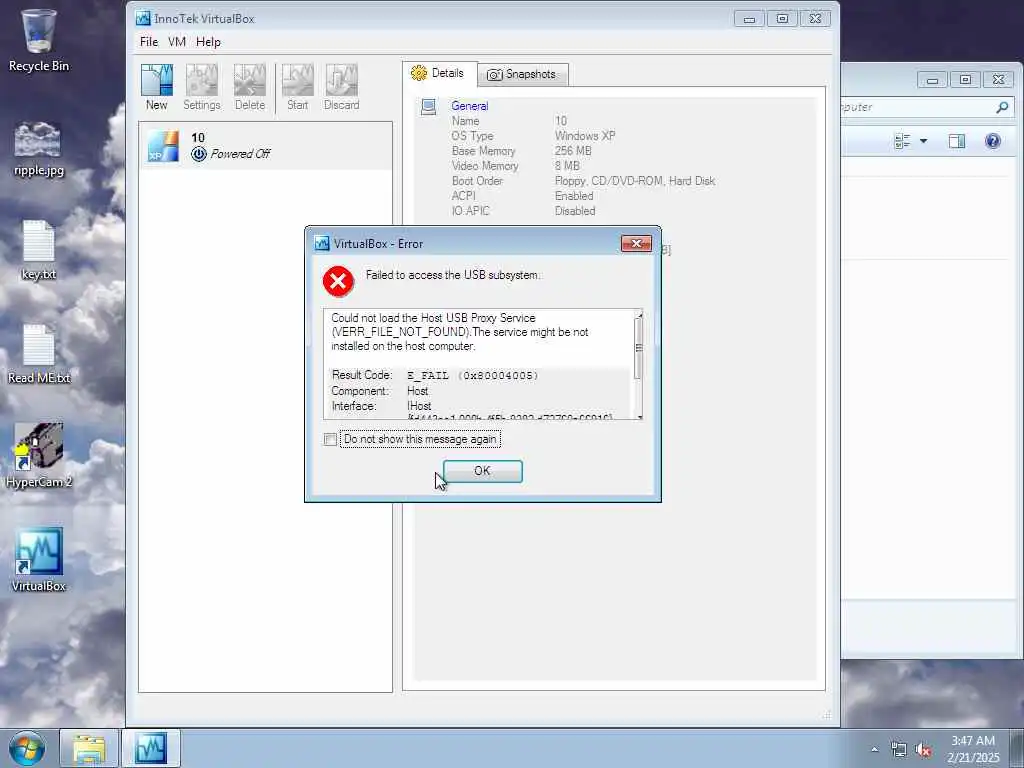Image resolution: width=1024 pixels, height=768 pixels.
Task: Select key.txt file on desktop
Action: coord(39,251)
